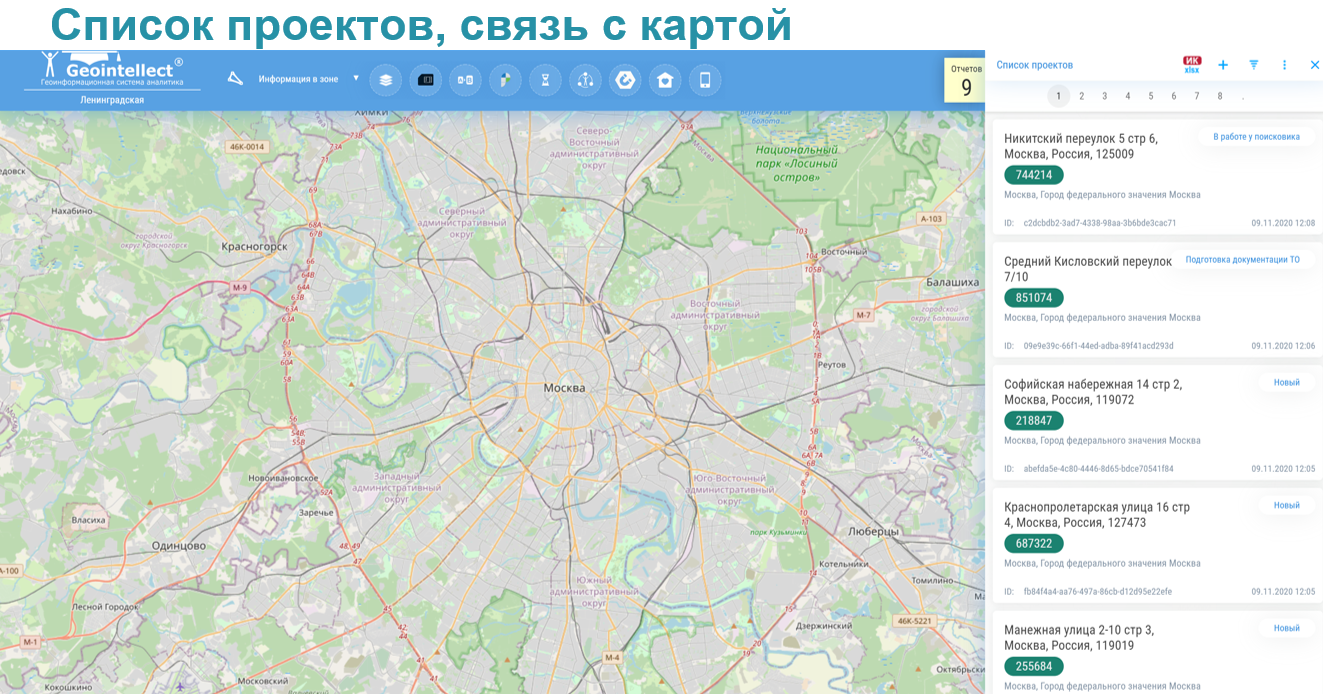Open the map layers stack icon
This screenshot has width=1323, height=694.
(385, 80)
